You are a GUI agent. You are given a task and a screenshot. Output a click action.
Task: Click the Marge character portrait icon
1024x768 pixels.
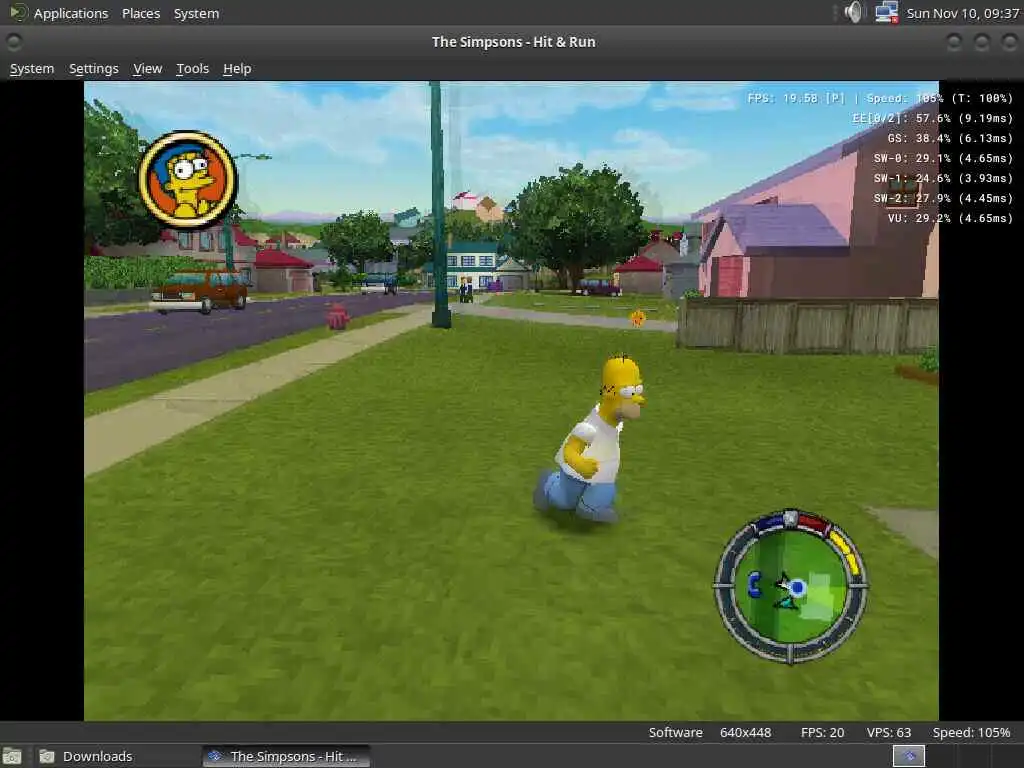[188, 180]
